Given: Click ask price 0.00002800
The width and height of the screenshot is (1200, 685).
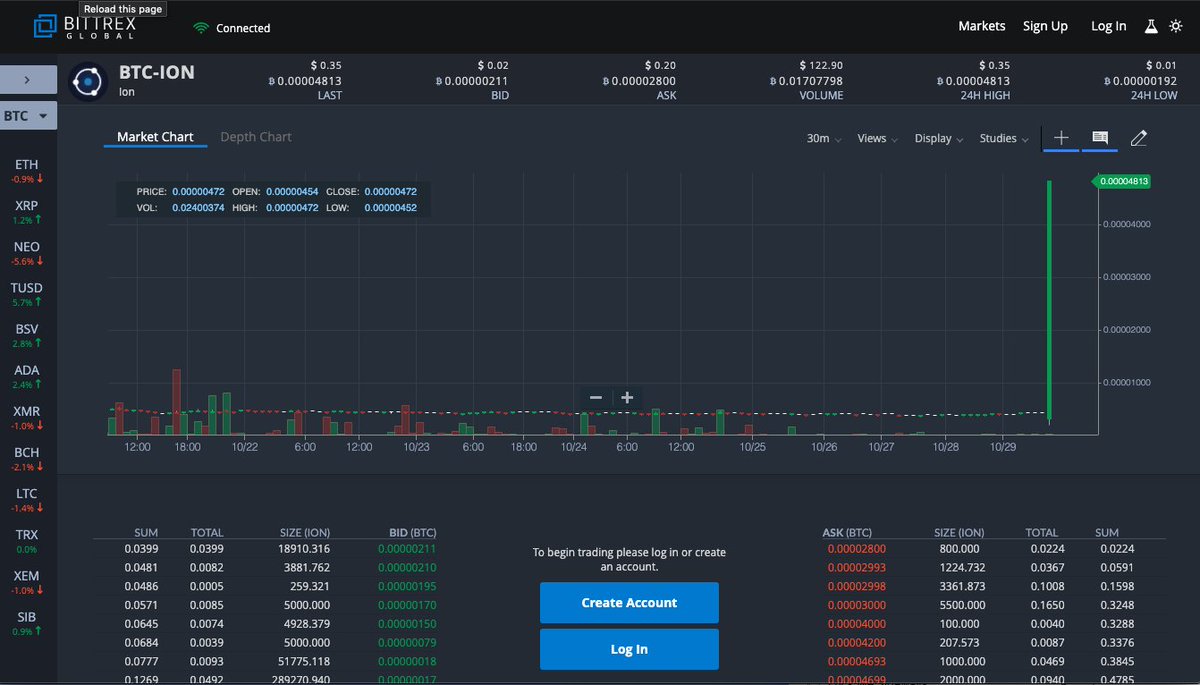Looking at the screenshot, I should (856, 549).
